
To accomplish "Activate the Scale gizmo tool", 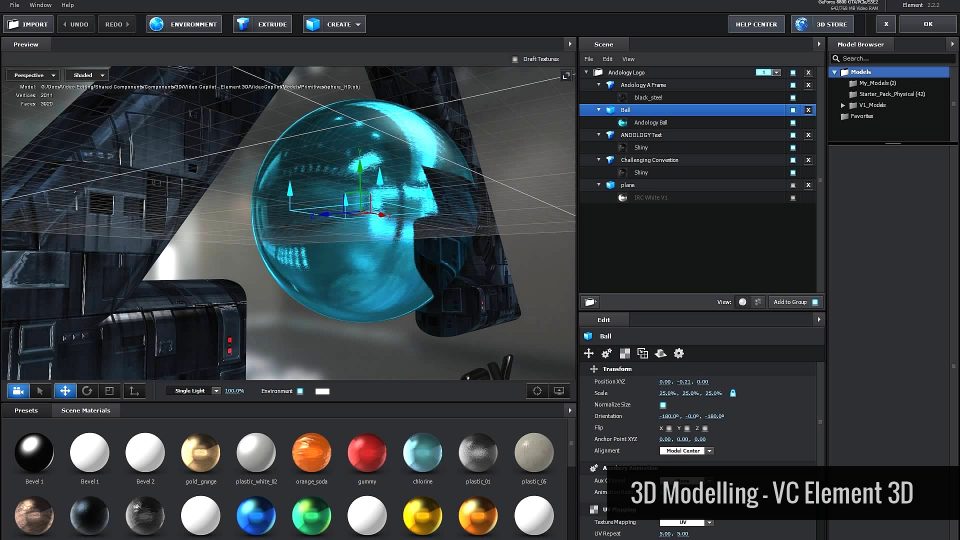I will coord(110,391).
